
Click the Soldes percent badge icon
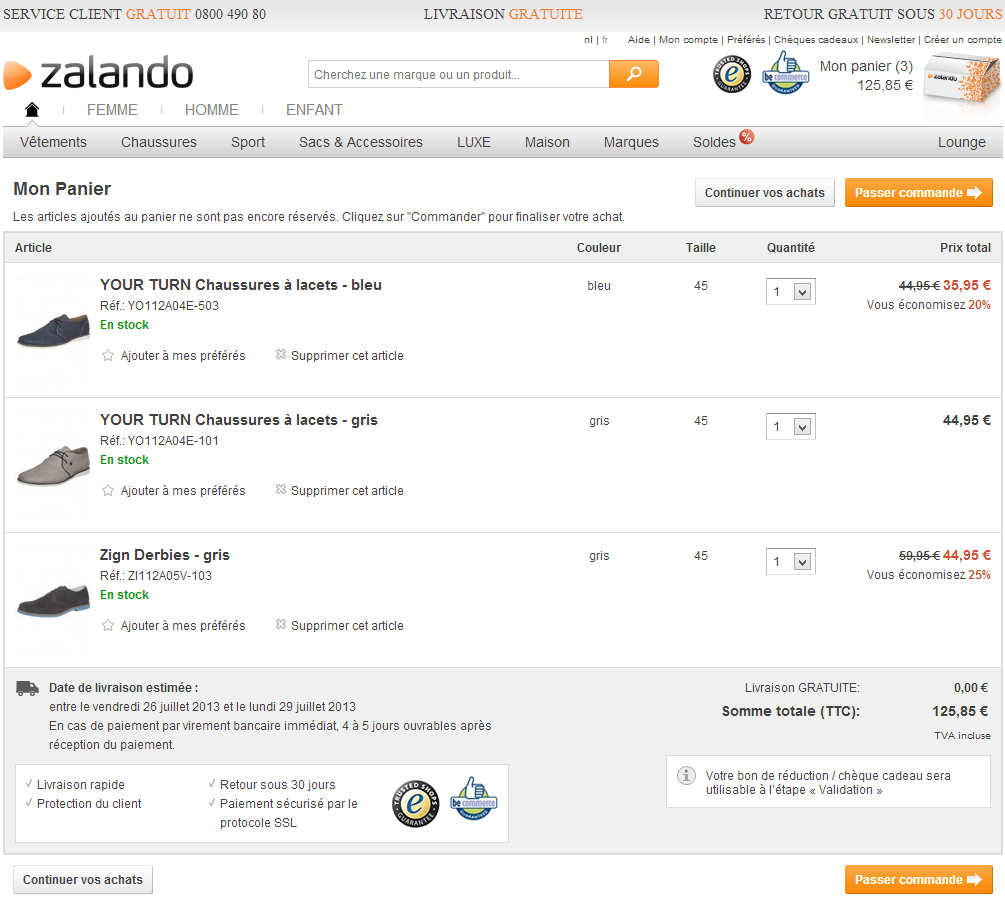pos(747,137)
